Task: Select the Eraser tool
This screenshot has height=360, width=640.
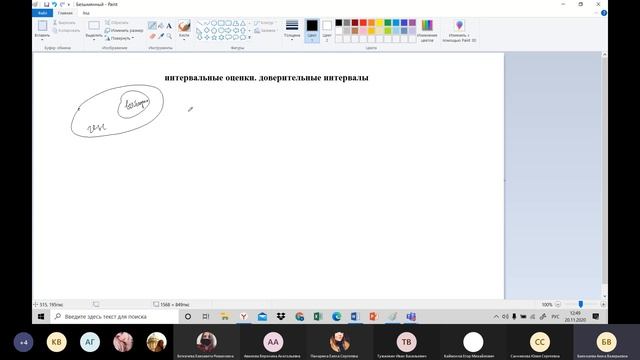Action: tap(152, 36)
